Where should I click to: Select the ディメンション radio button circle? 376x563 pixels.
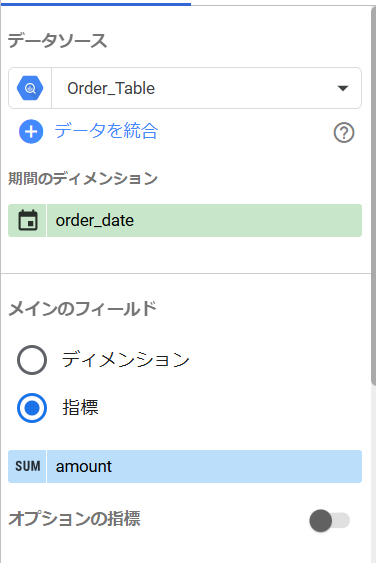pyautogui.click(x=32, y=360)
